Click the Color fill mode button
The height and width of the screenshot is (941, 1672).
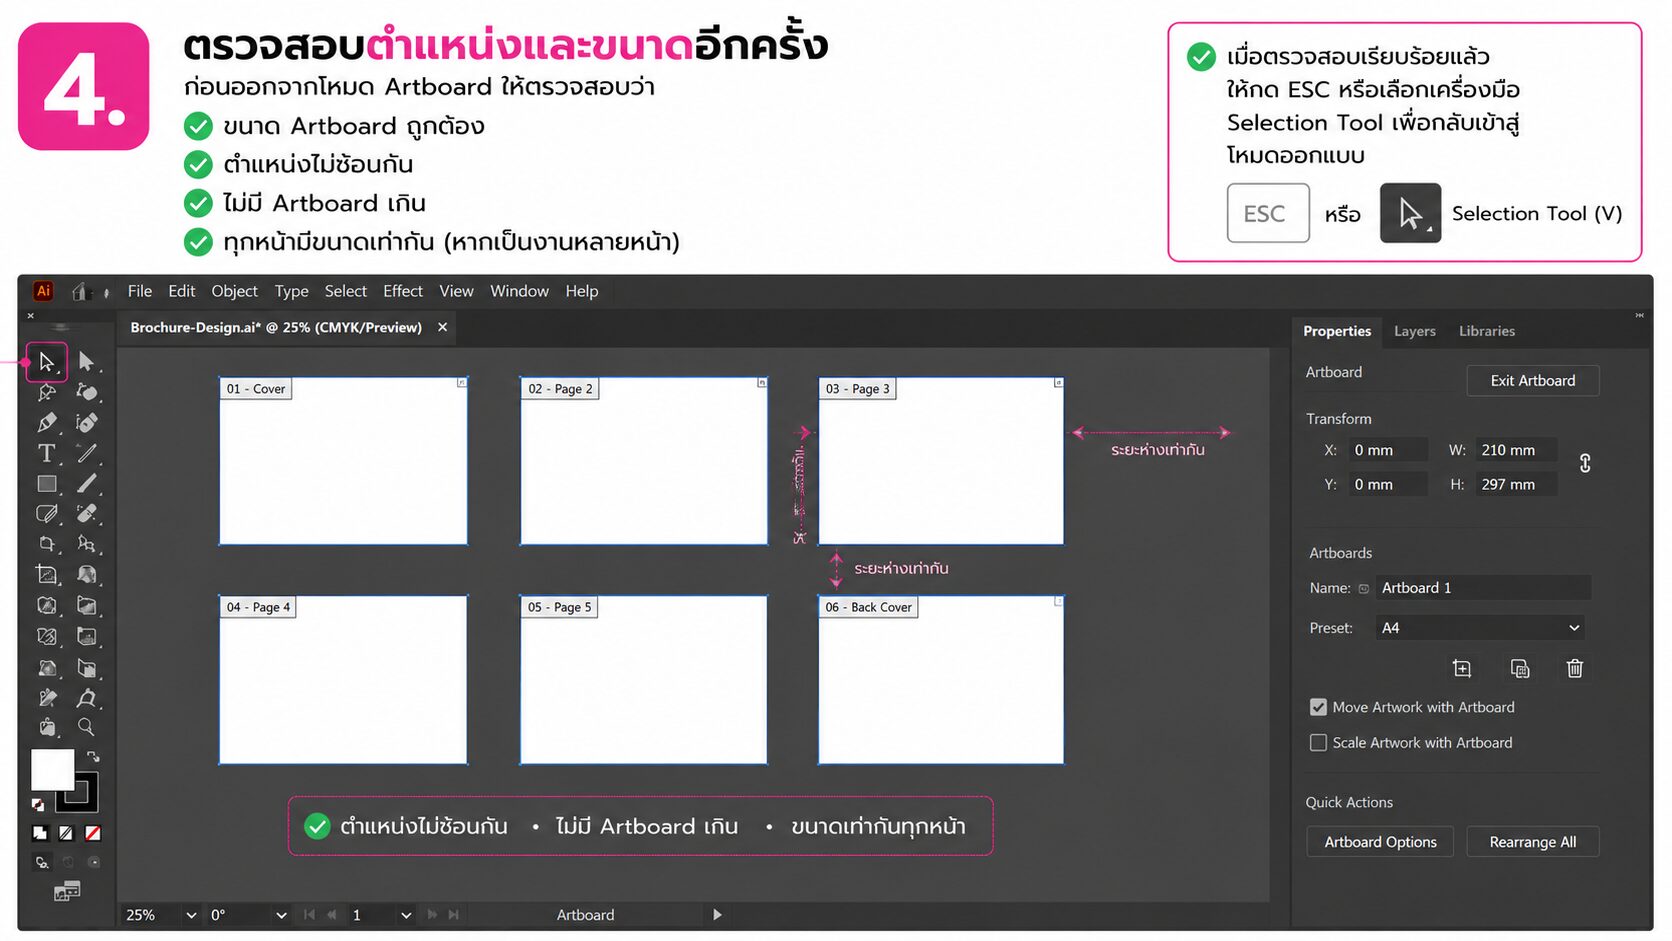(x=40, y=833)
